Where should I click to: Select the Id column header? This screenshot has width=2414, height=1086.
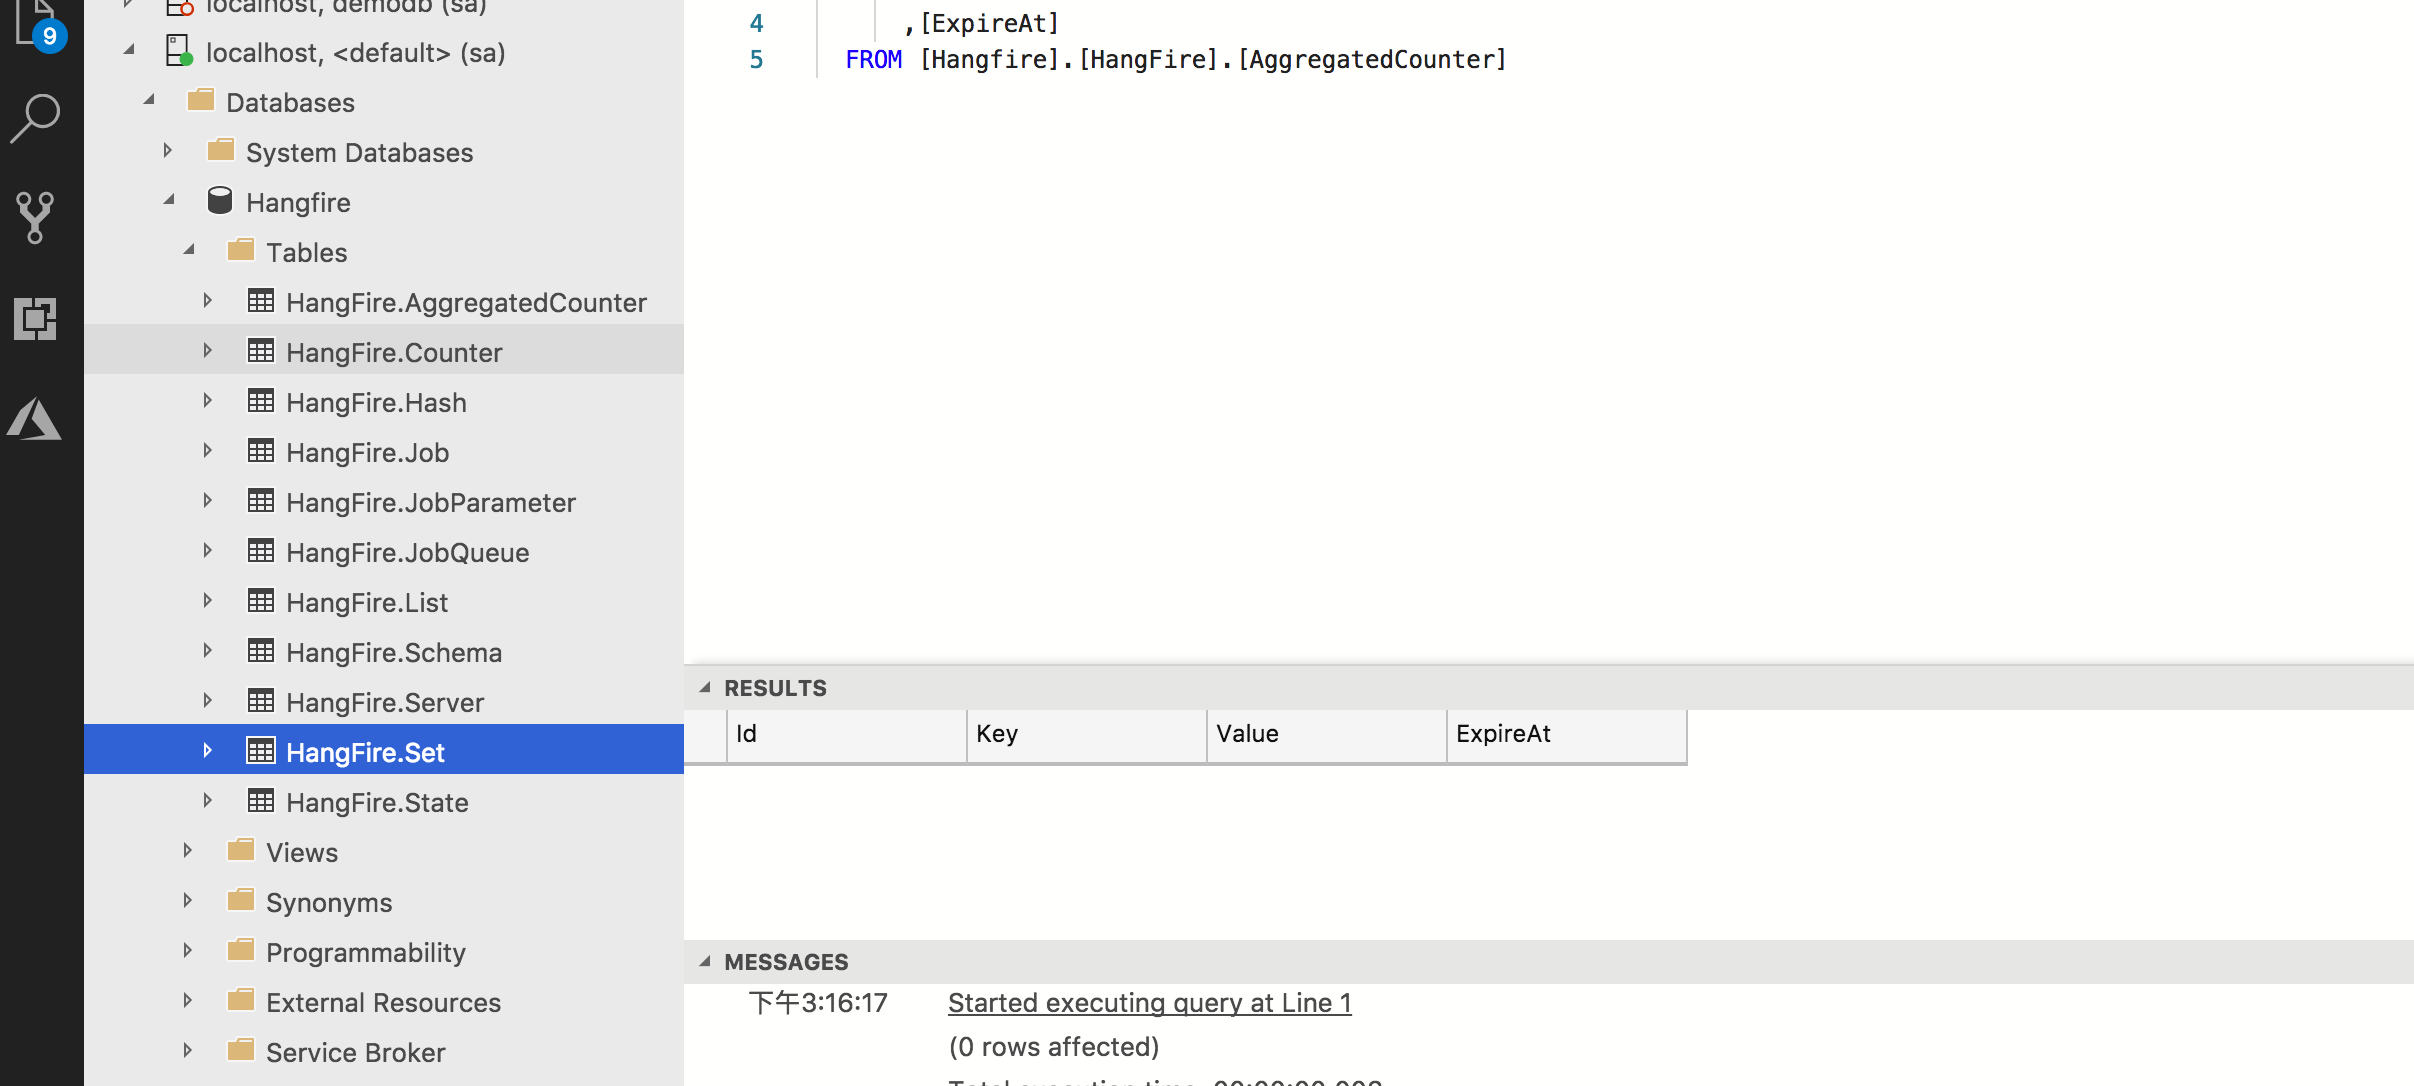point(846,735)
